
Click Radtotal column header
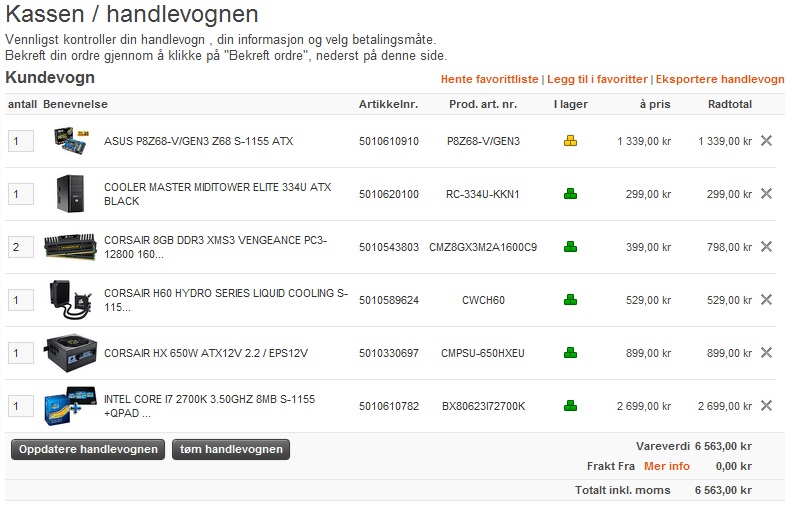coord(730,104)
